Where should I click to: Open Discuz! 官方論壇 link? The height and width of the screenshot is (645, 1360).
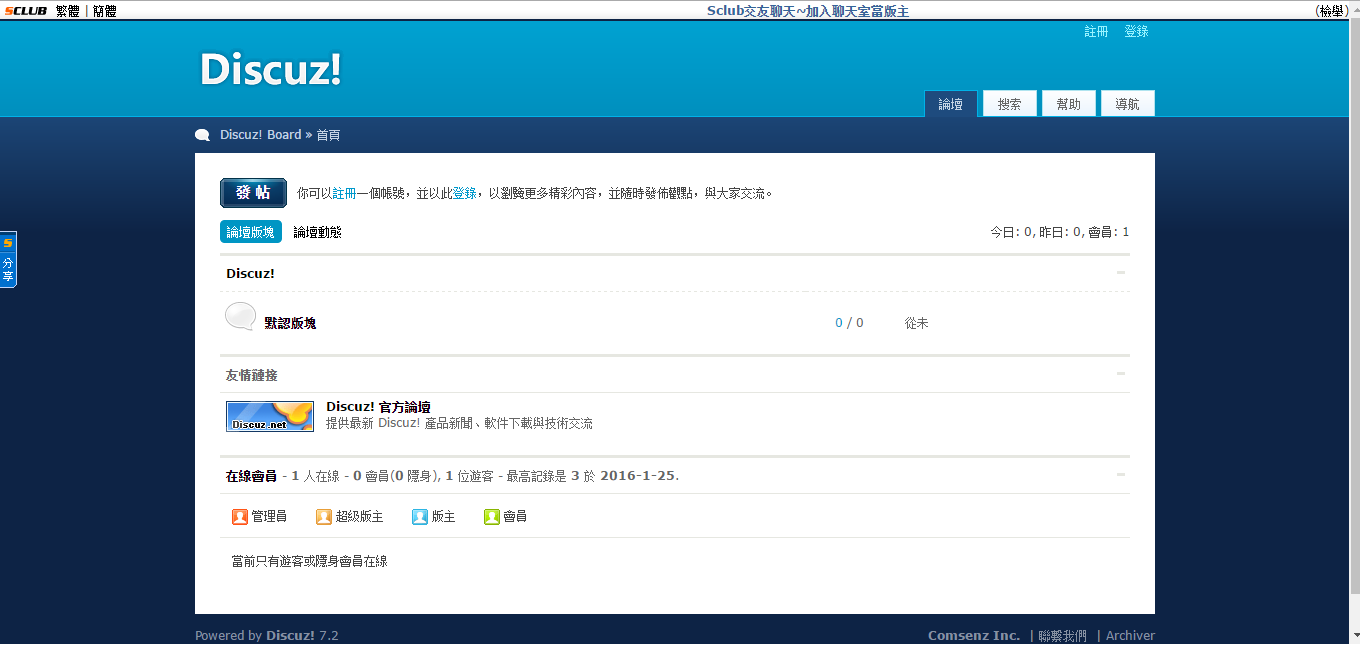pyautogui.click(x=378, y=407)
